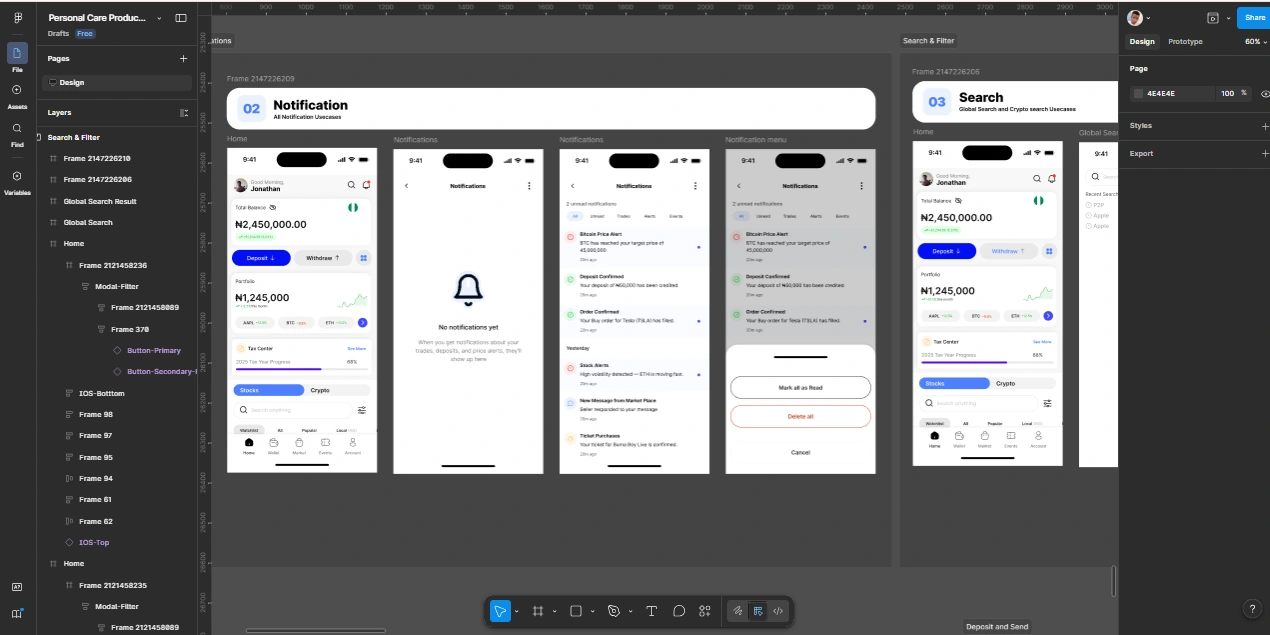
Task: Open the Move tool options chevron
Action: 516,611
